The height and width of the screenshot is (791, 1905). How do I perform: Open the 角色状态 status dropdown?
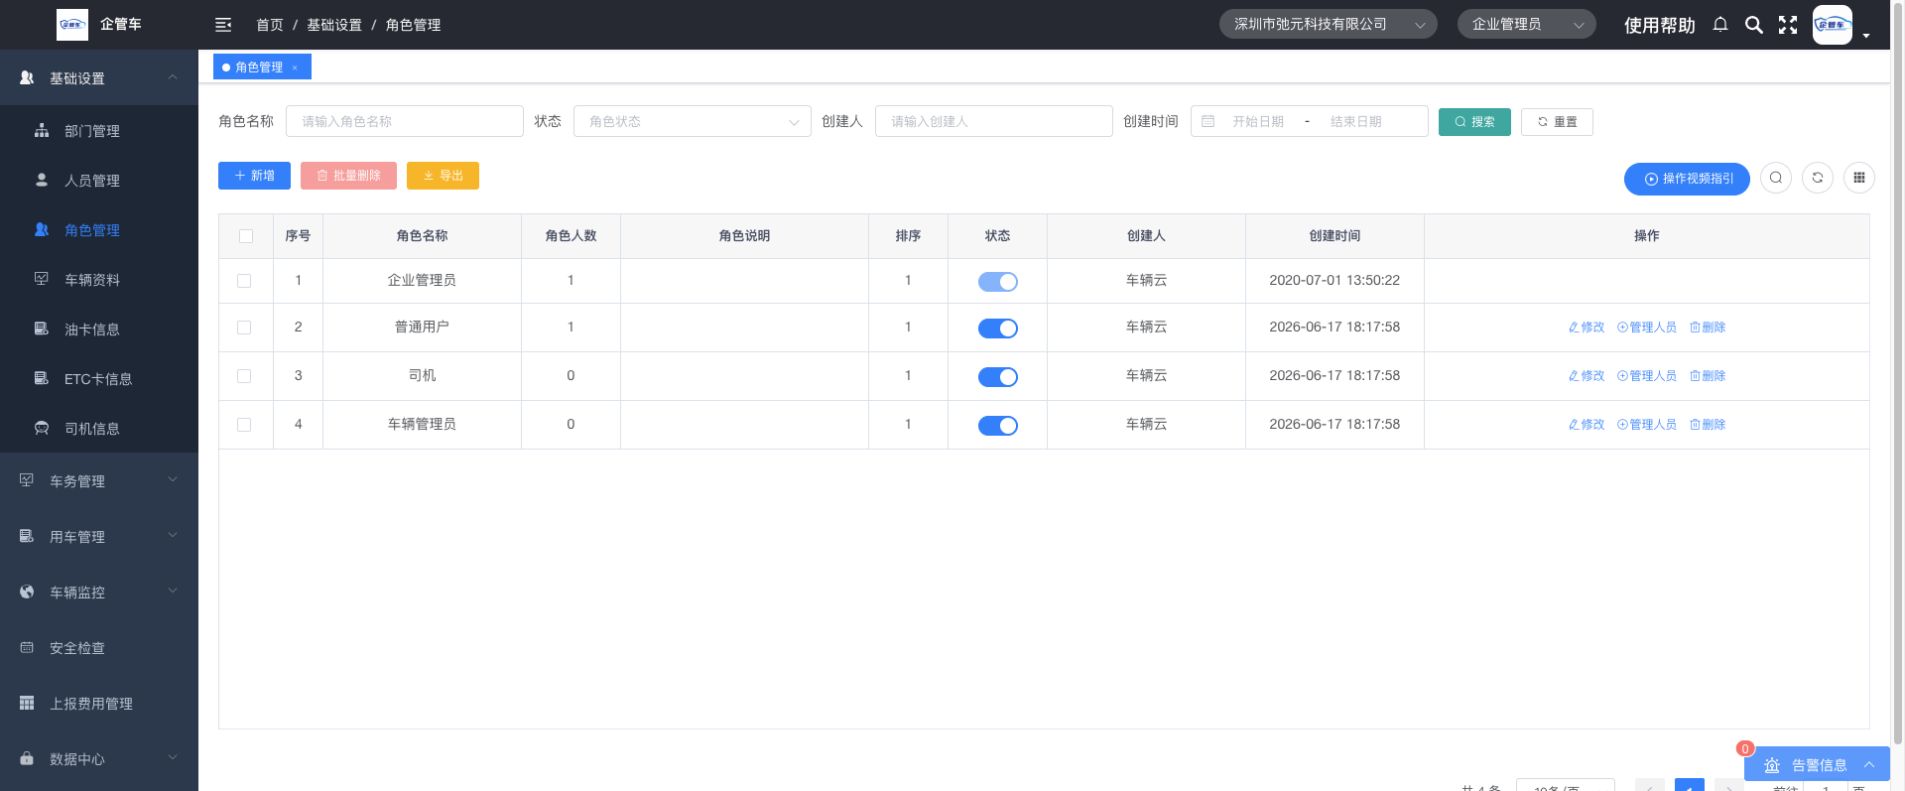[x=692, y=121]
